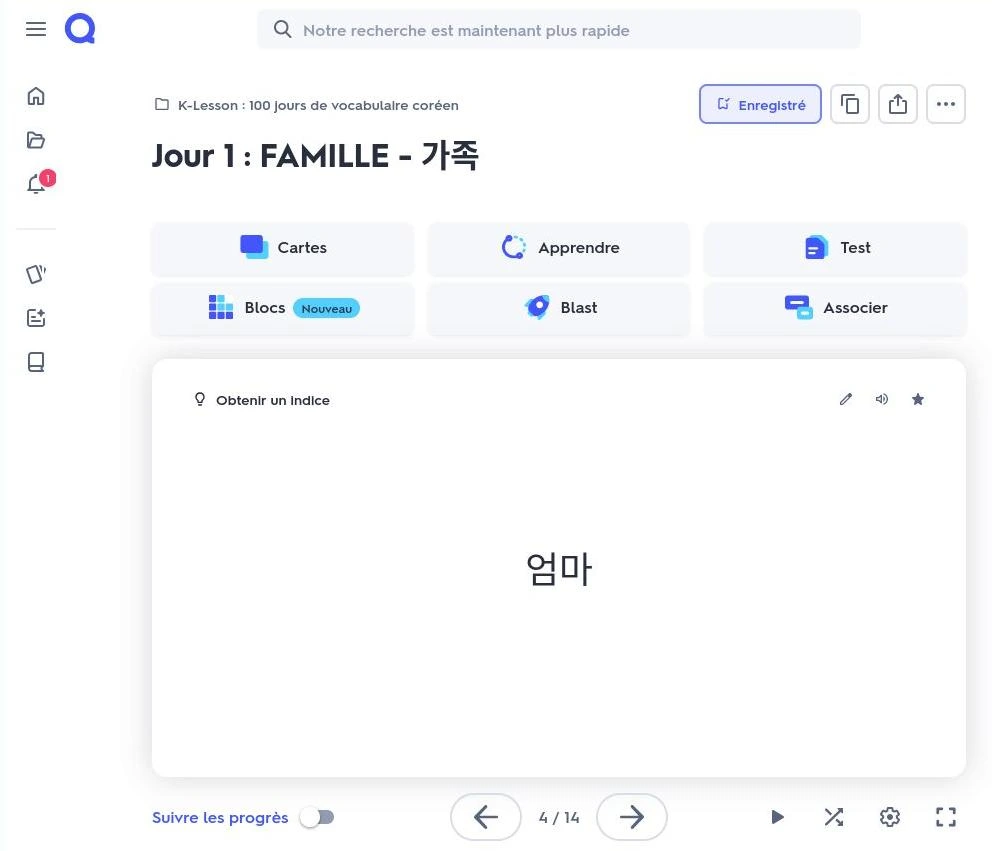Click the Quizlet logo
Image resolution: width=992 pixels, height=851 pixels.
[80, 29]
